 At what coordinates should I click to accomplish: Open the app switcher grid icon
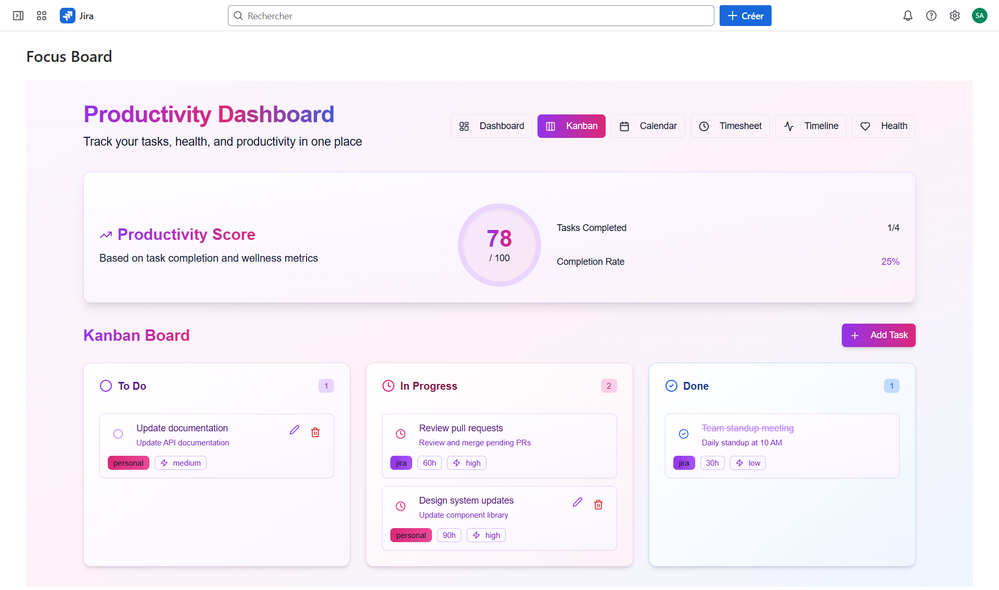pyautogui.click(x=41, y=15)
